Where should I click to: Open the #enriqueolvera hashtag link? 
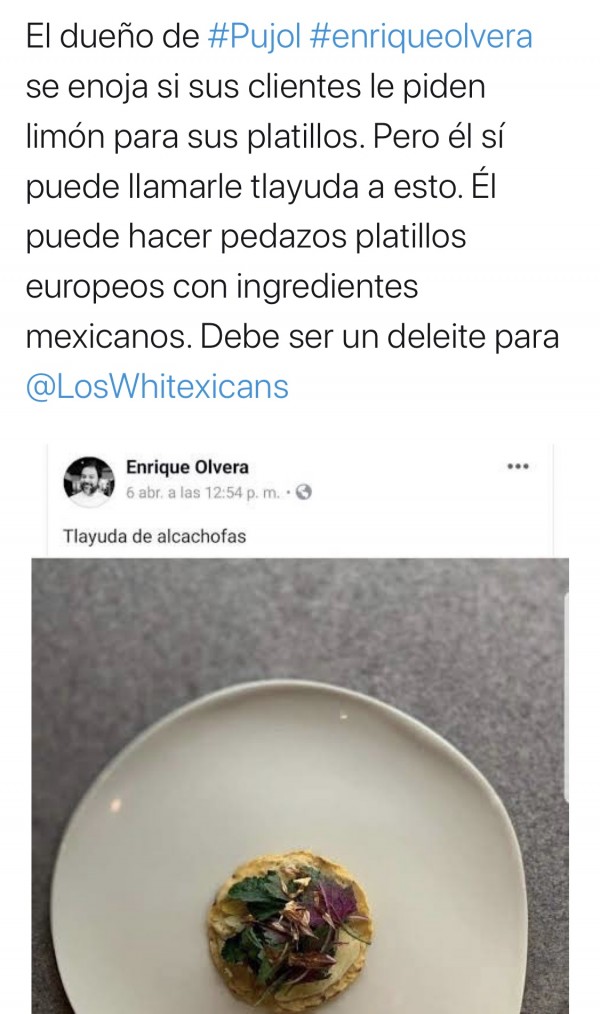[421, 36]
